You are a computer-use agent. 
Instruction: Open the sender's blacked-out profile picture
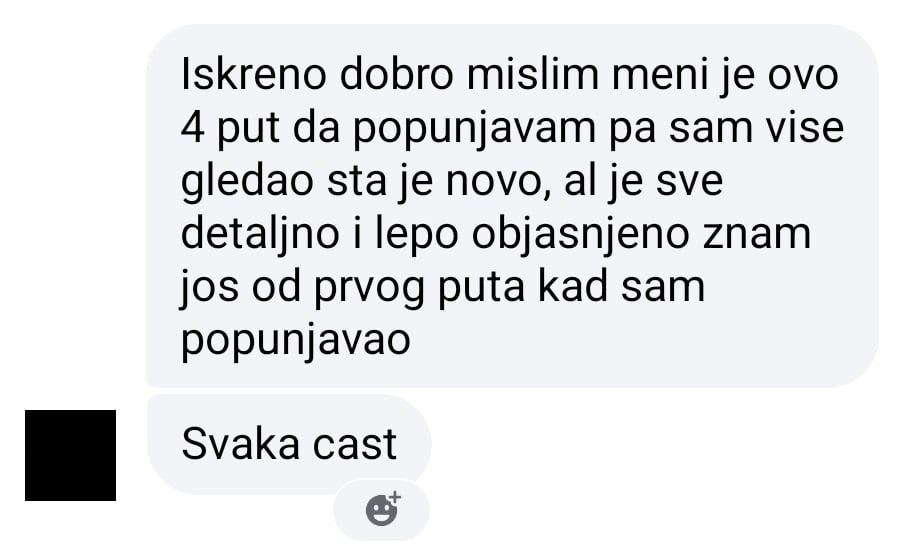(71, 455)
